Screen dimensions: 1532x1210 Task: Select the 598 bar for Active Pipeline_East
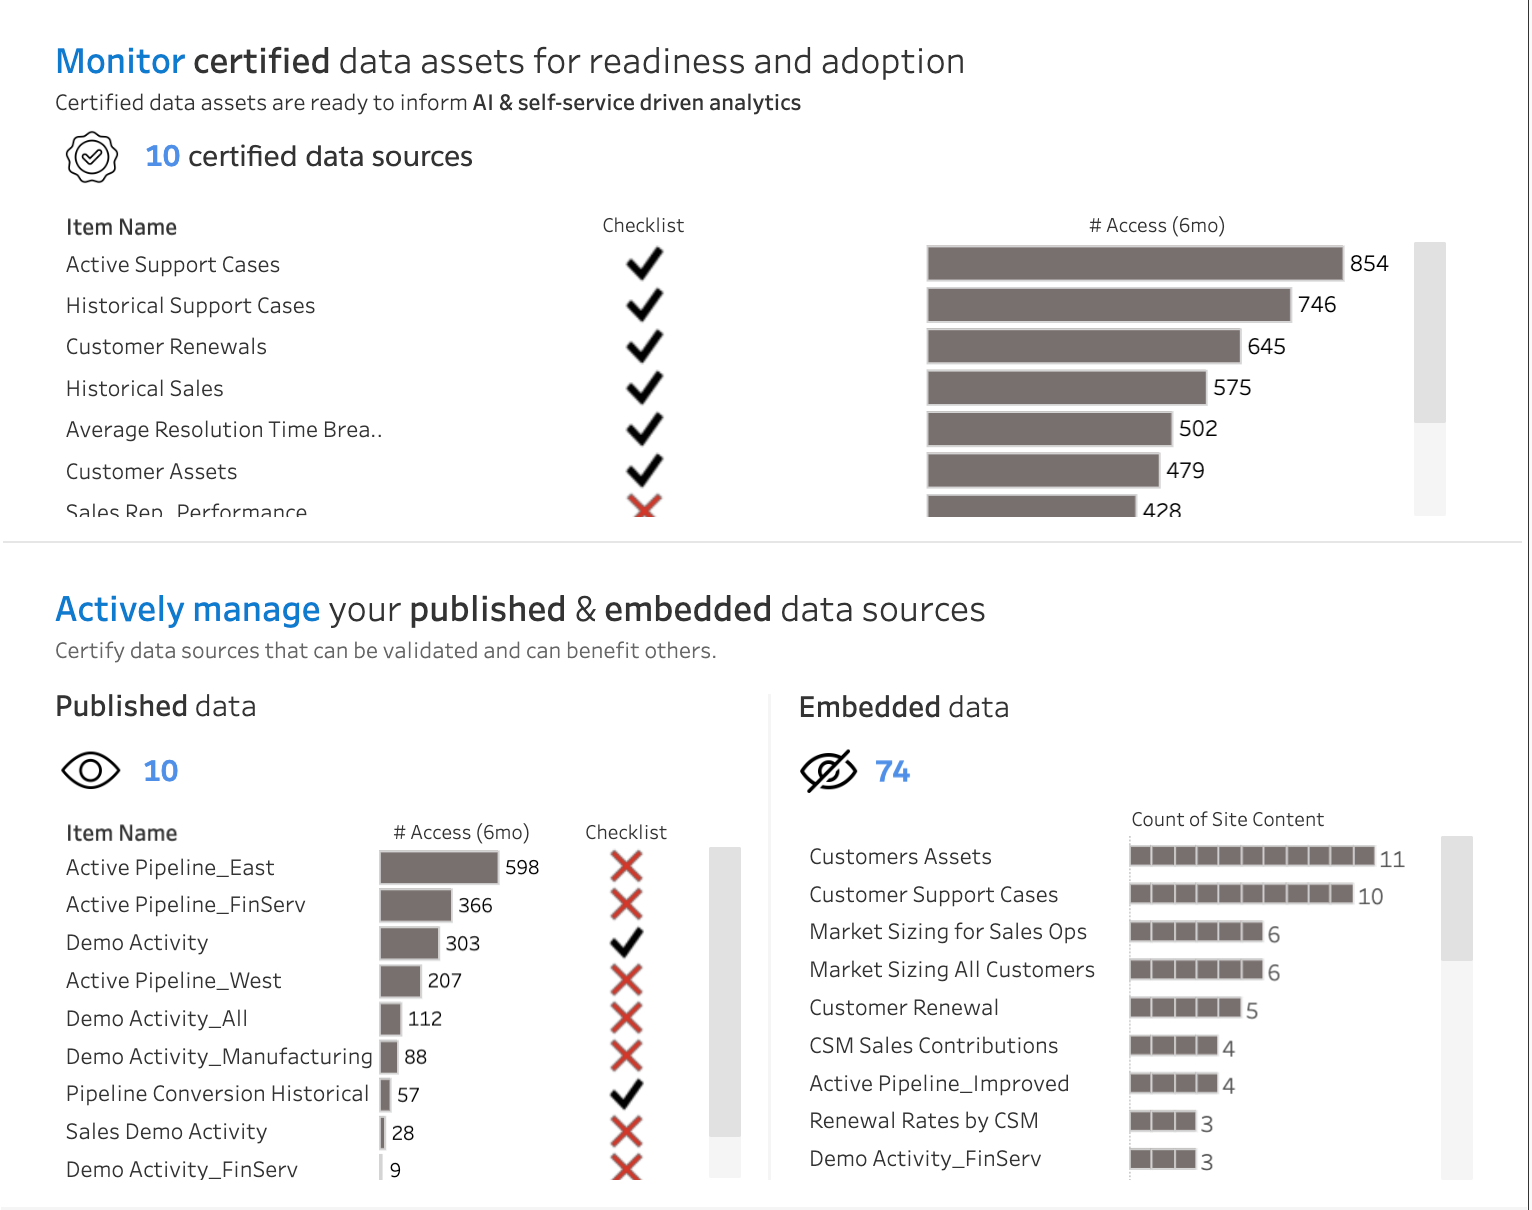439,867
